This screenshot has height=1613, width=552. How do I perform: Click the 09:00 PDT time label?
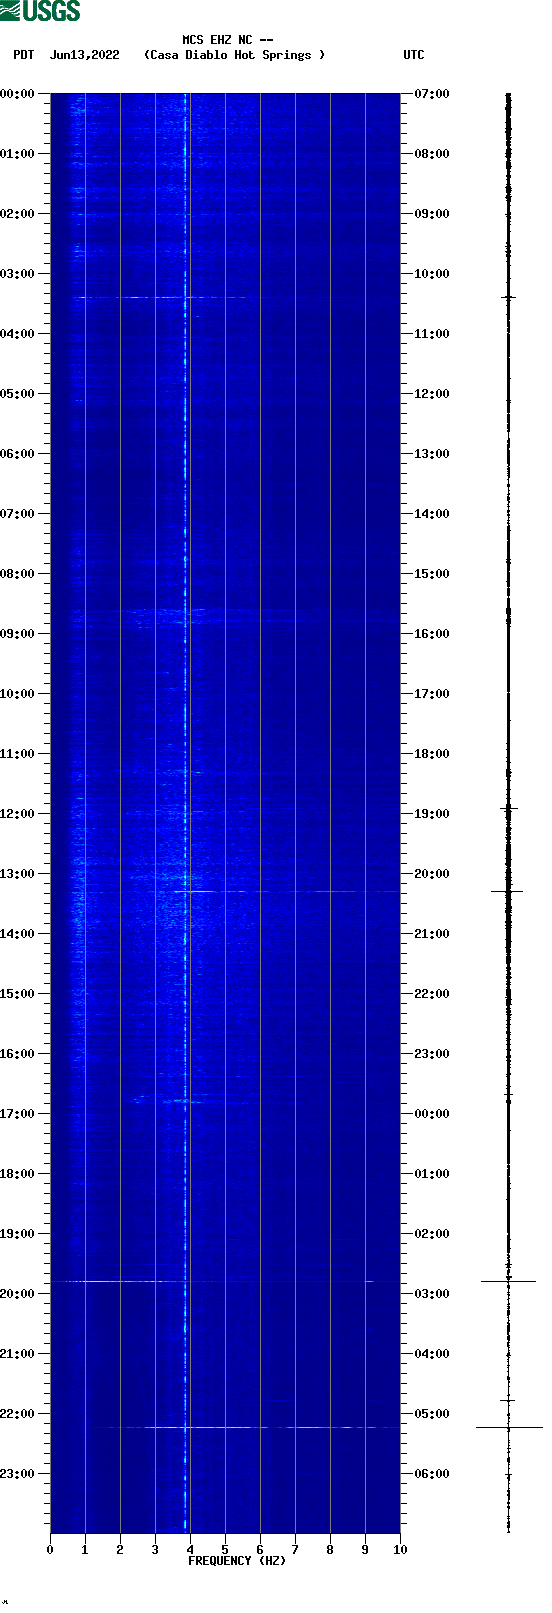click(18, 634)
